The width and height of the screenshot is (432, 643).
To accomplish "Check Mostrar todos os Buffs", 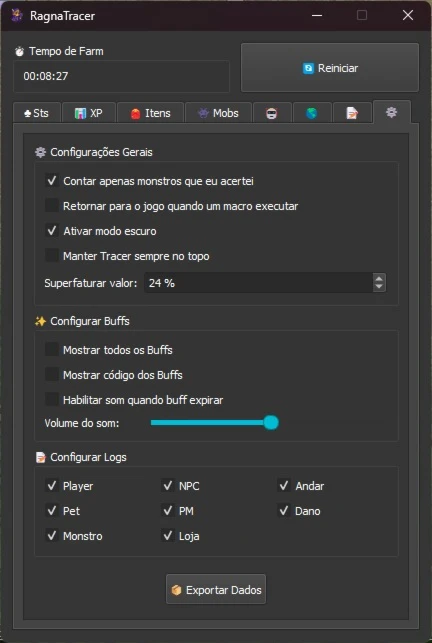I will tap(52, 350).
